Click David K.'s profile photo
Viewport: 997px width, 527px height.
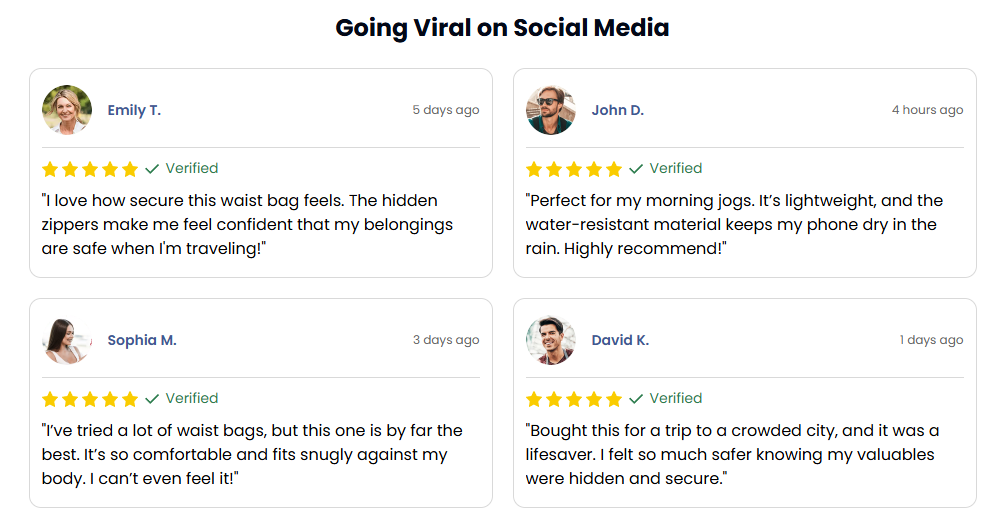[551, 340]
